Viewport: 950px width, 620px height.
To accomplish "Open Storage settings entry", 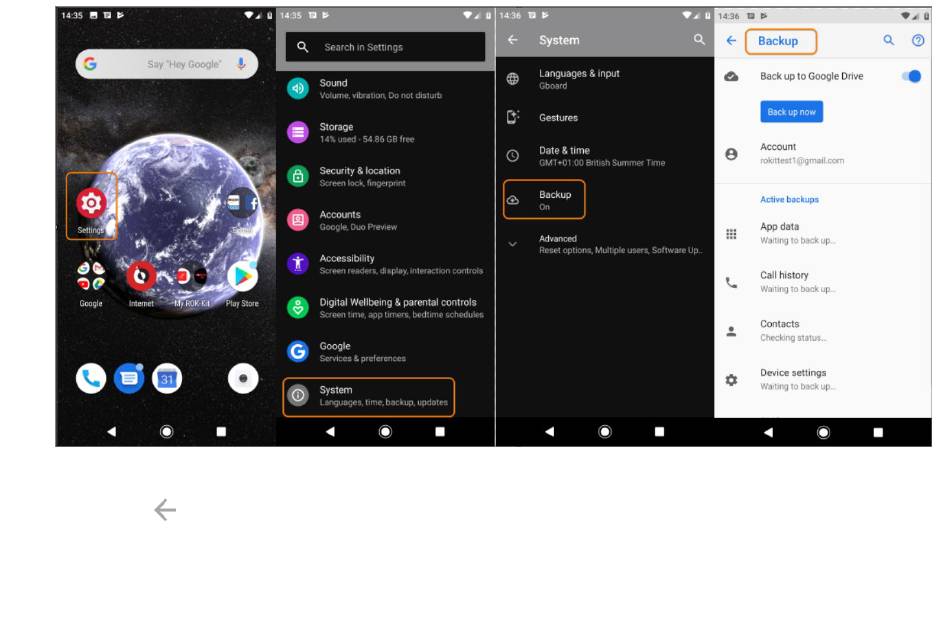I will tap(385, 132).
